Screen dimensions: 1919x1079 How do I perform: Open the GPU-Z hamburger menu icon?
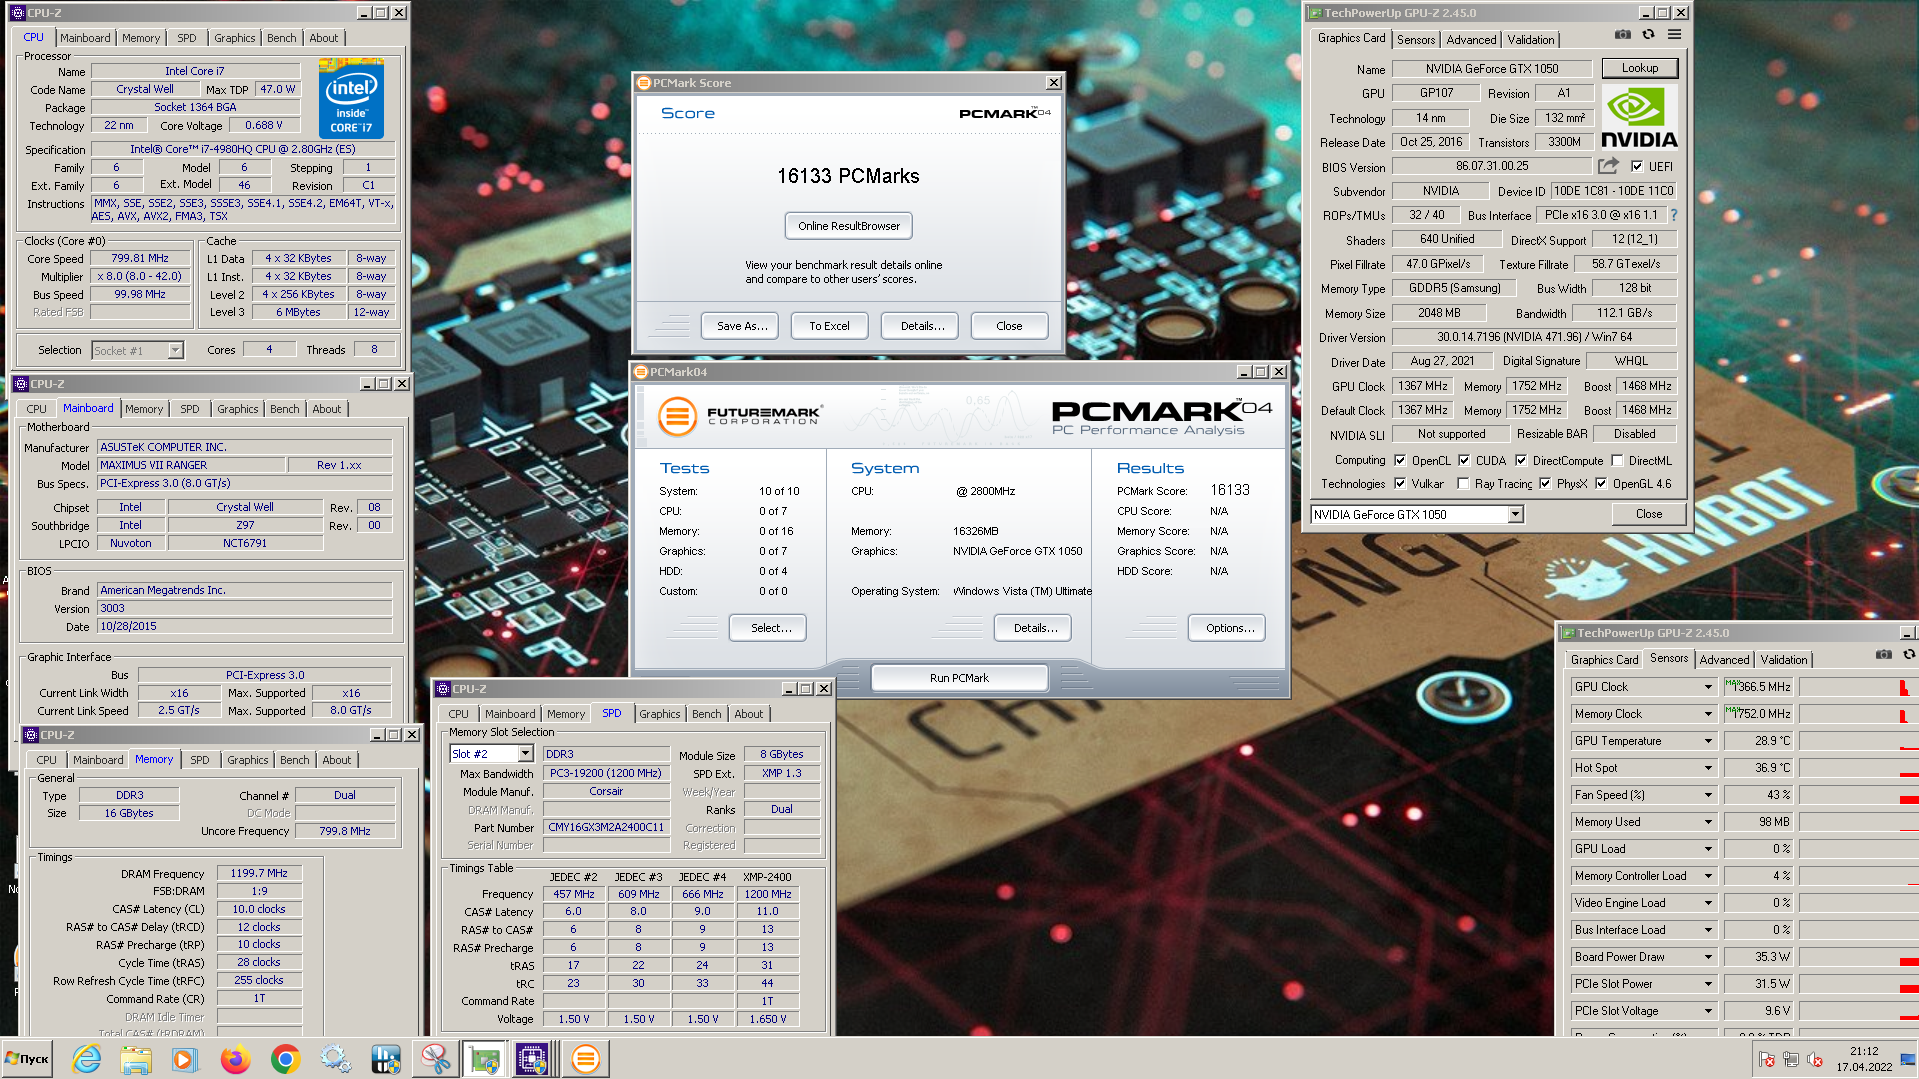[1674, 34]
